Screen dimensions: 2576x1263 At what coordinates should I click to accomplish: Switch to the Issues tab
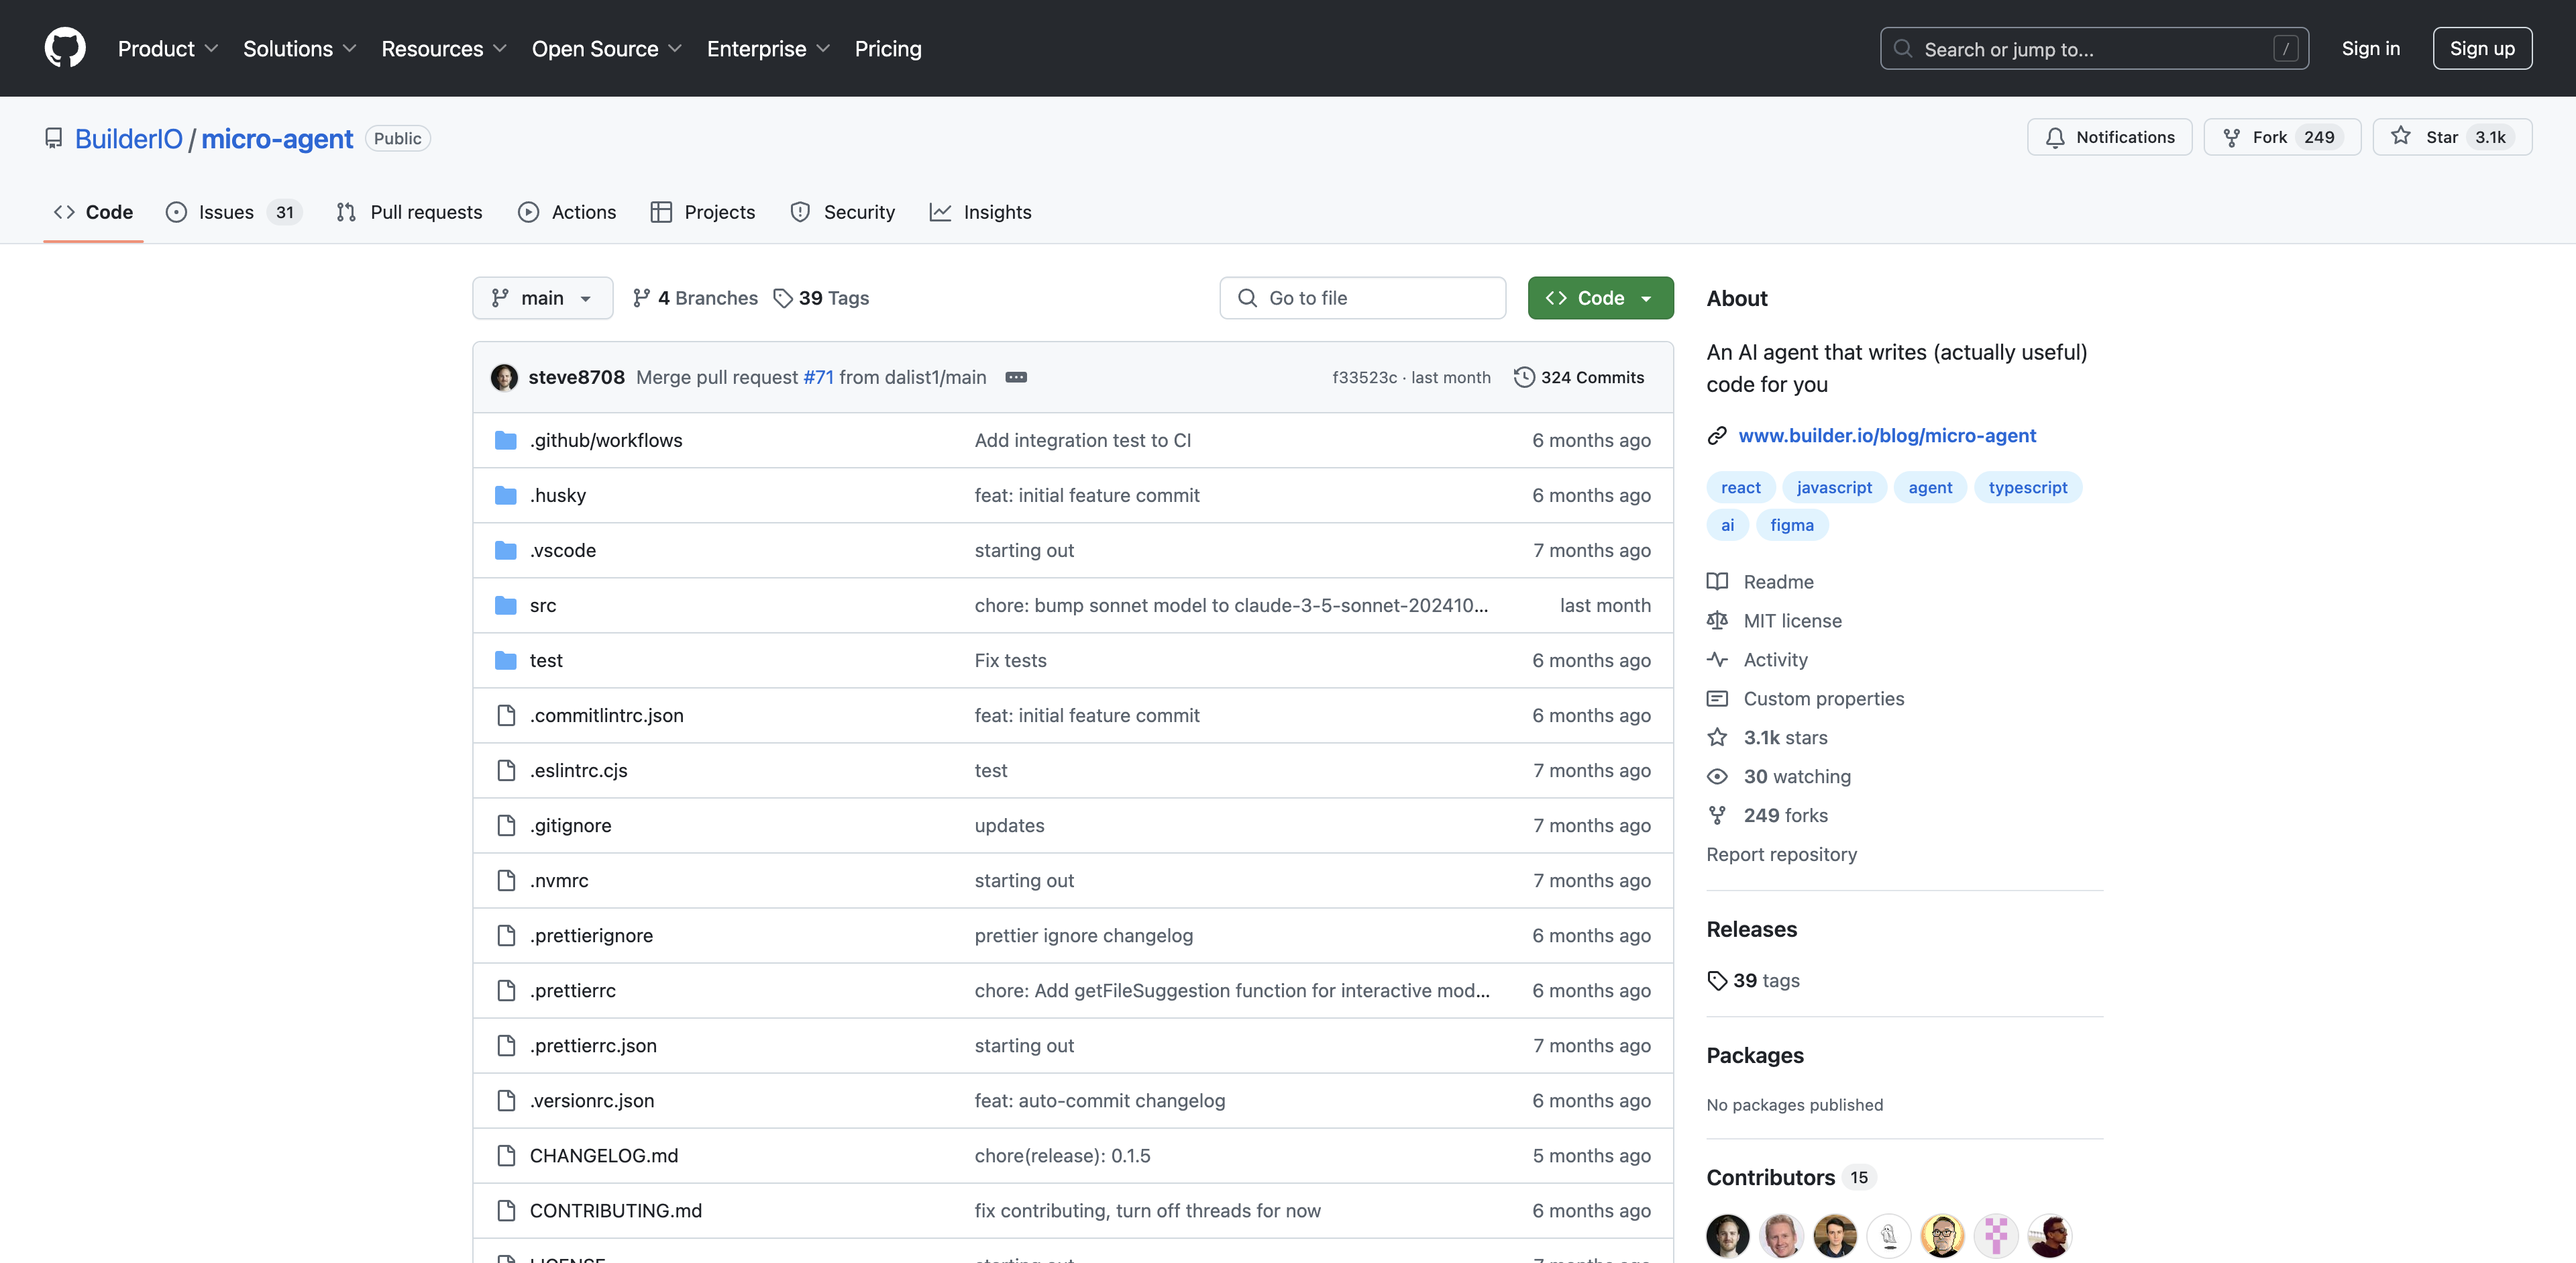pos(233,212)
